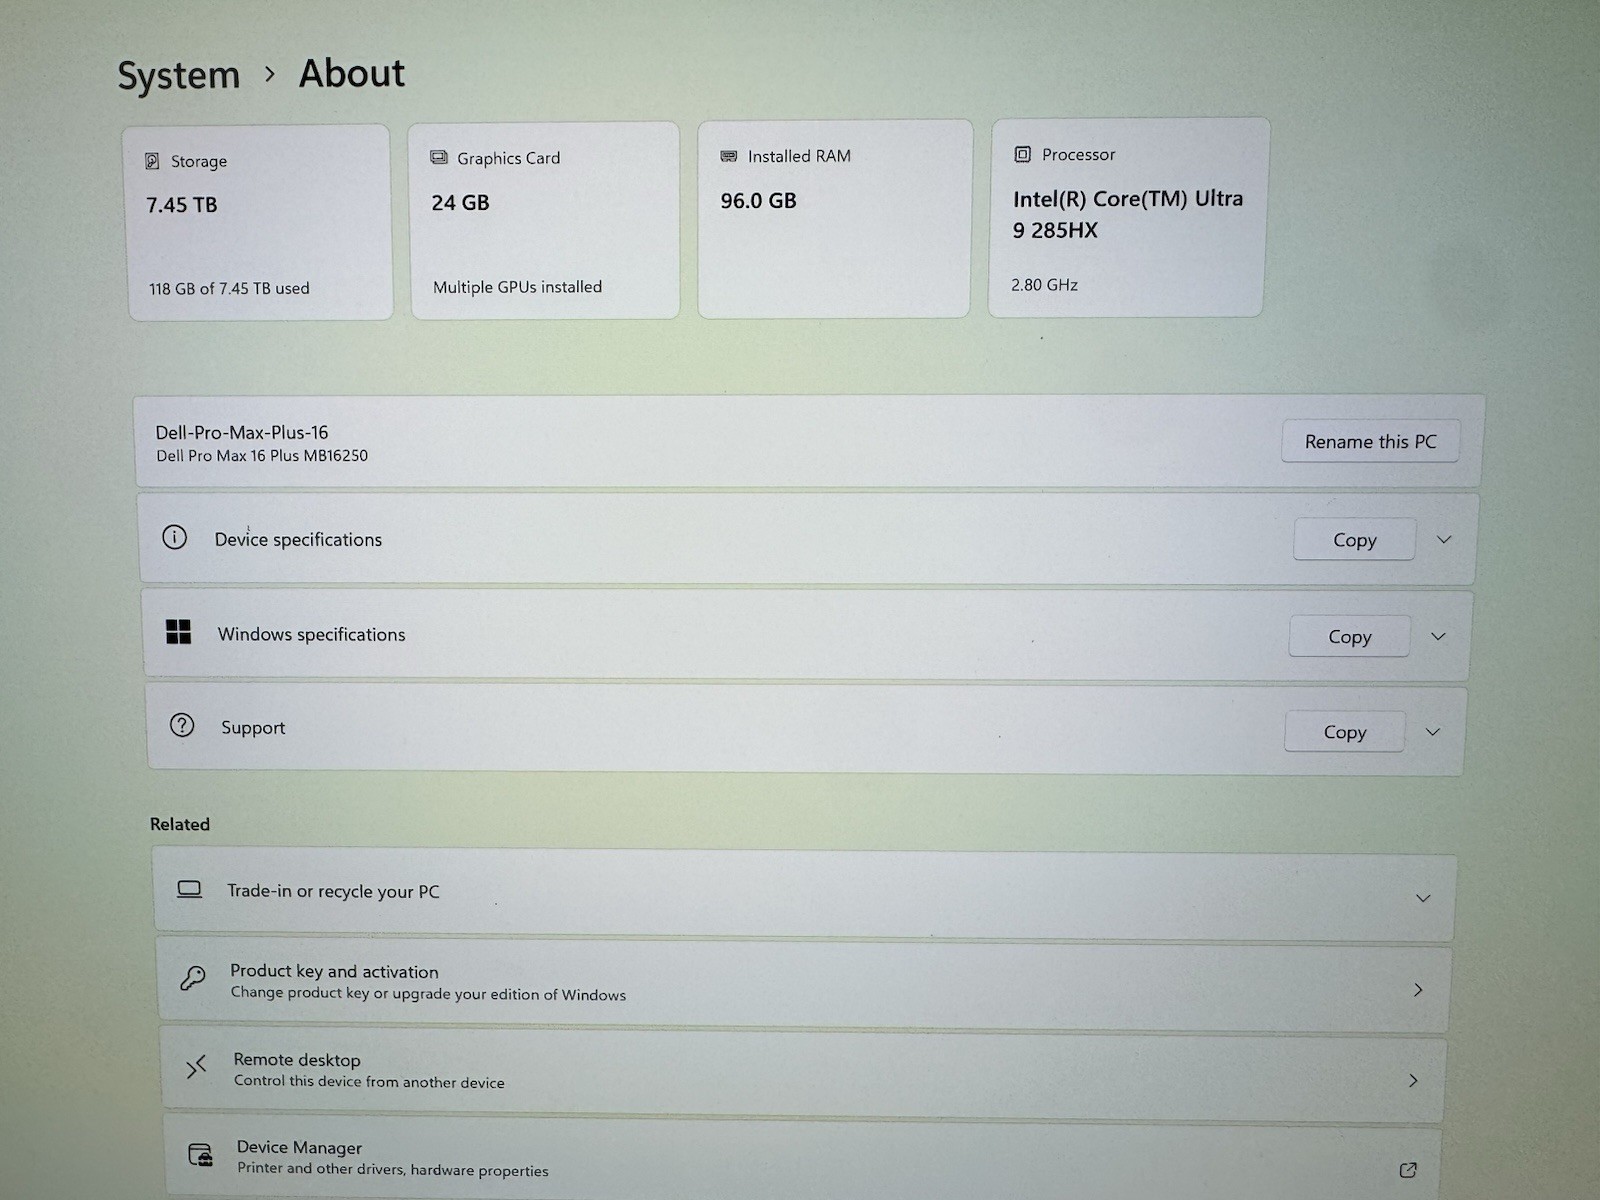Click the Device specifications info icon
The width and height of the screenshot is (1600, 1200).
[x=174, y=537]
